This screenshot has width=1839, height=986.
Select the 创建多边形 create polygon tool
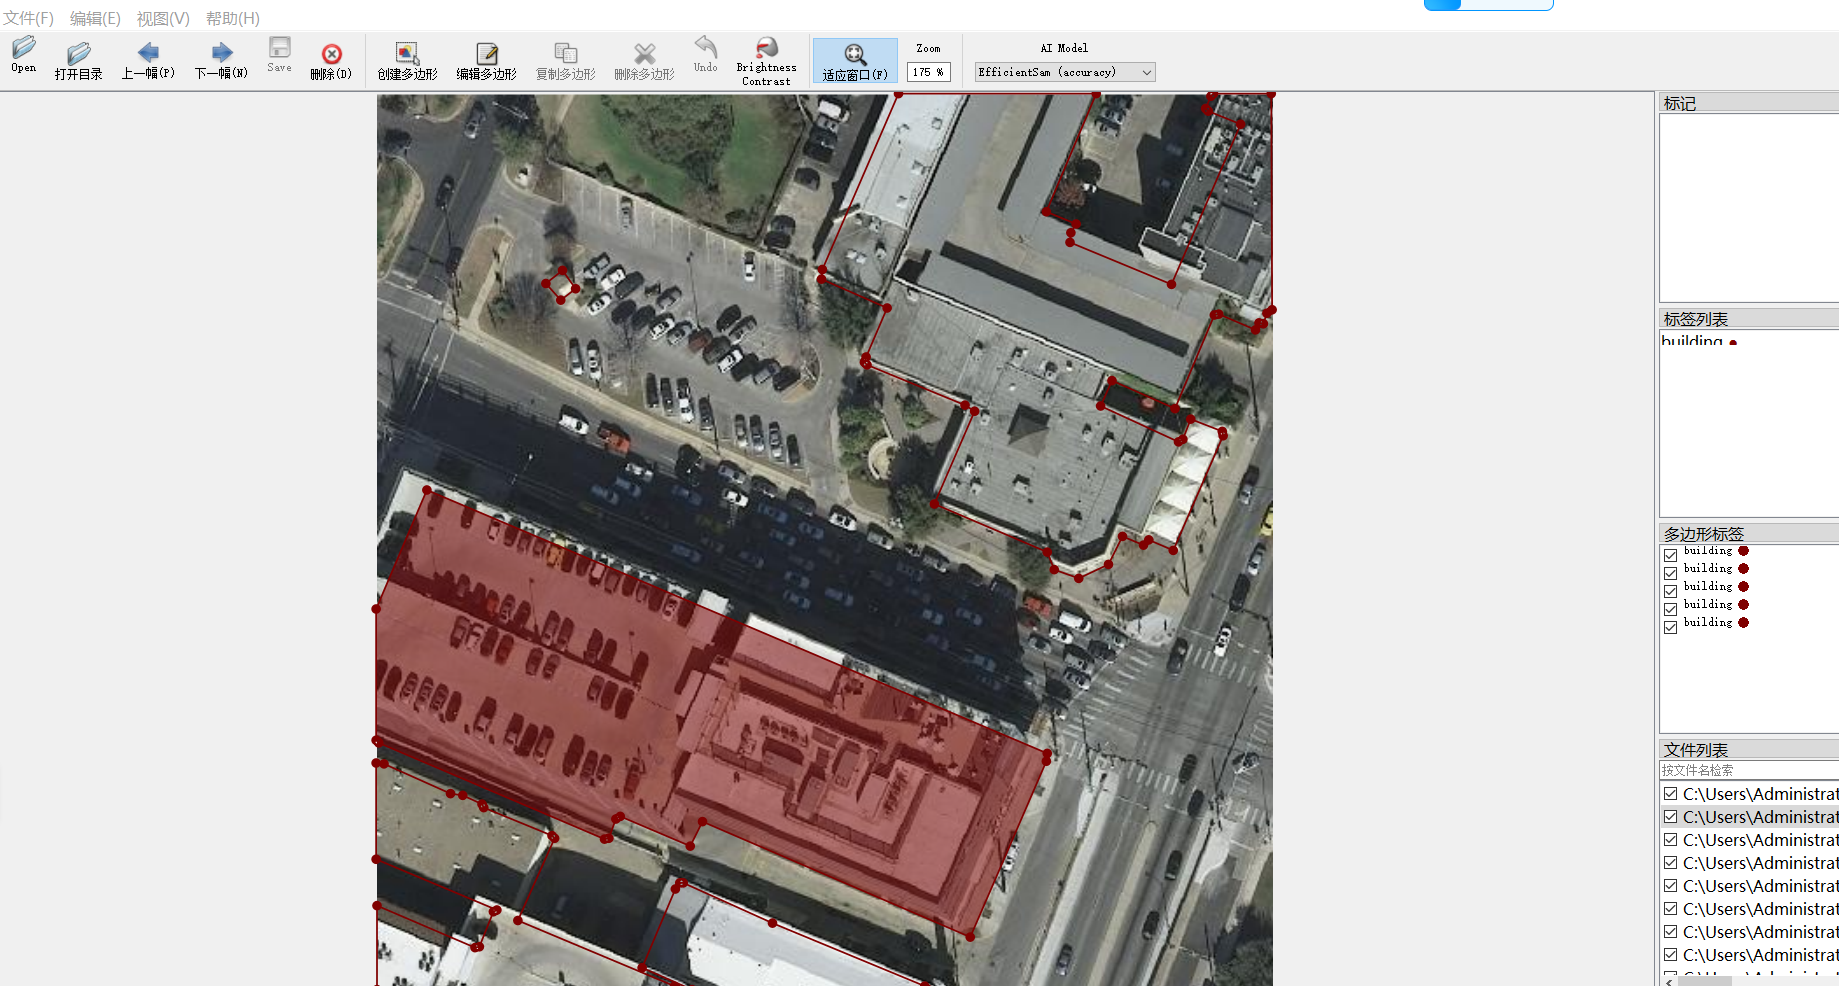pyautogui.click(x=407, y=60)
